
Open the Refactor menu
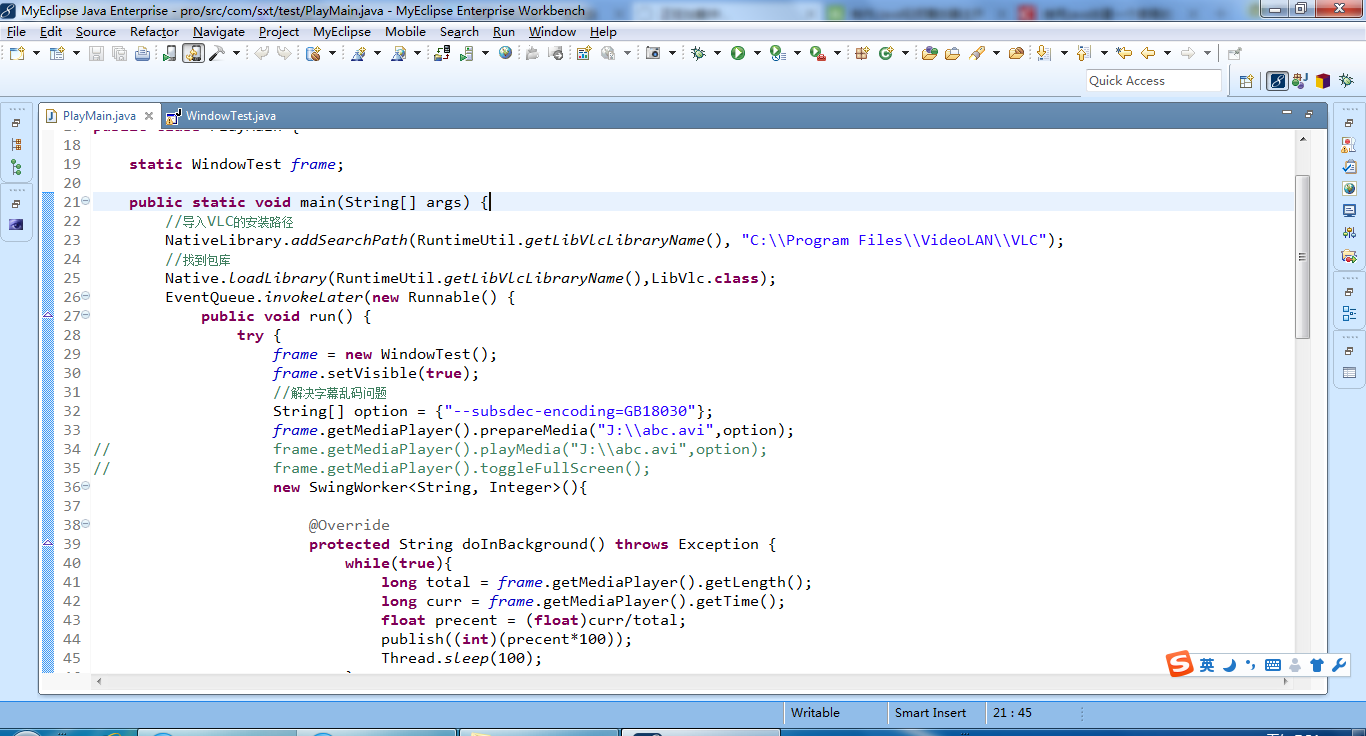pos(154,31)
